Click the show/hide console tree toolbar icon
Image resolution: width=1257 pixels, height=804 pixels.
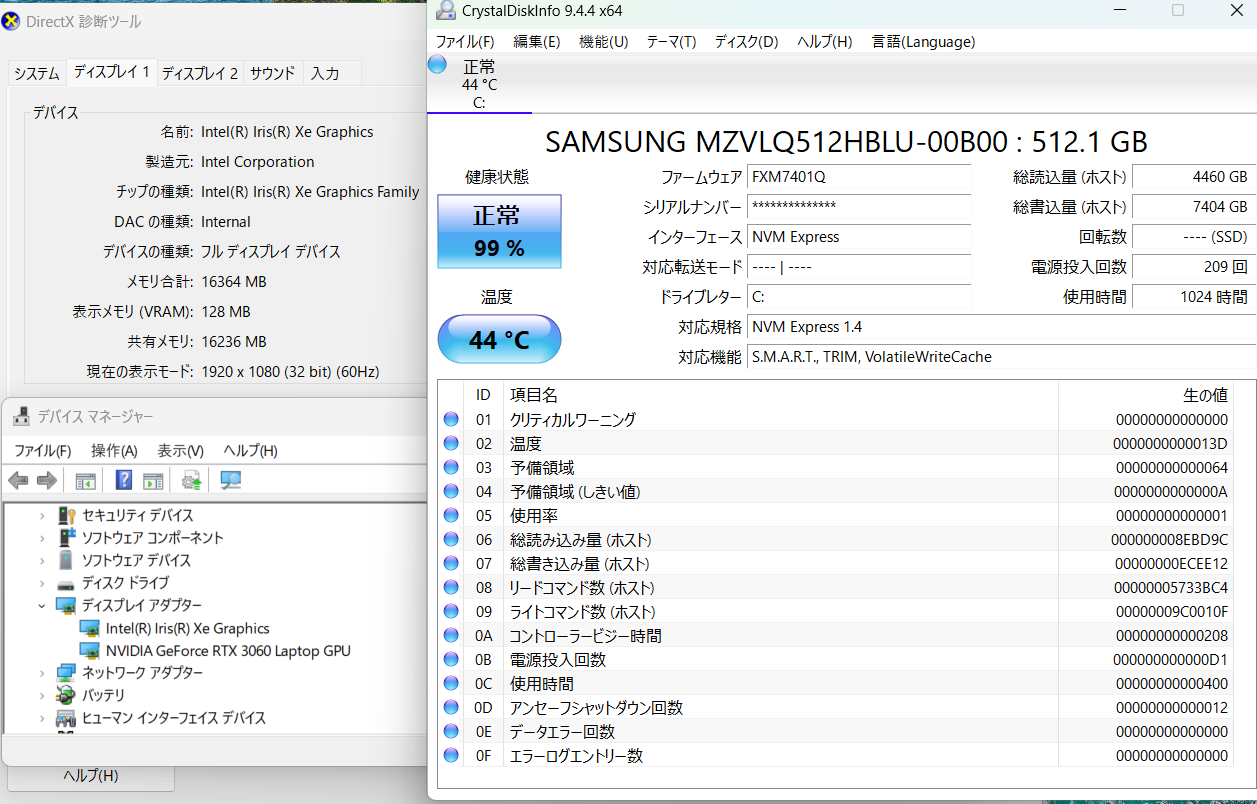tap(86, 481)
